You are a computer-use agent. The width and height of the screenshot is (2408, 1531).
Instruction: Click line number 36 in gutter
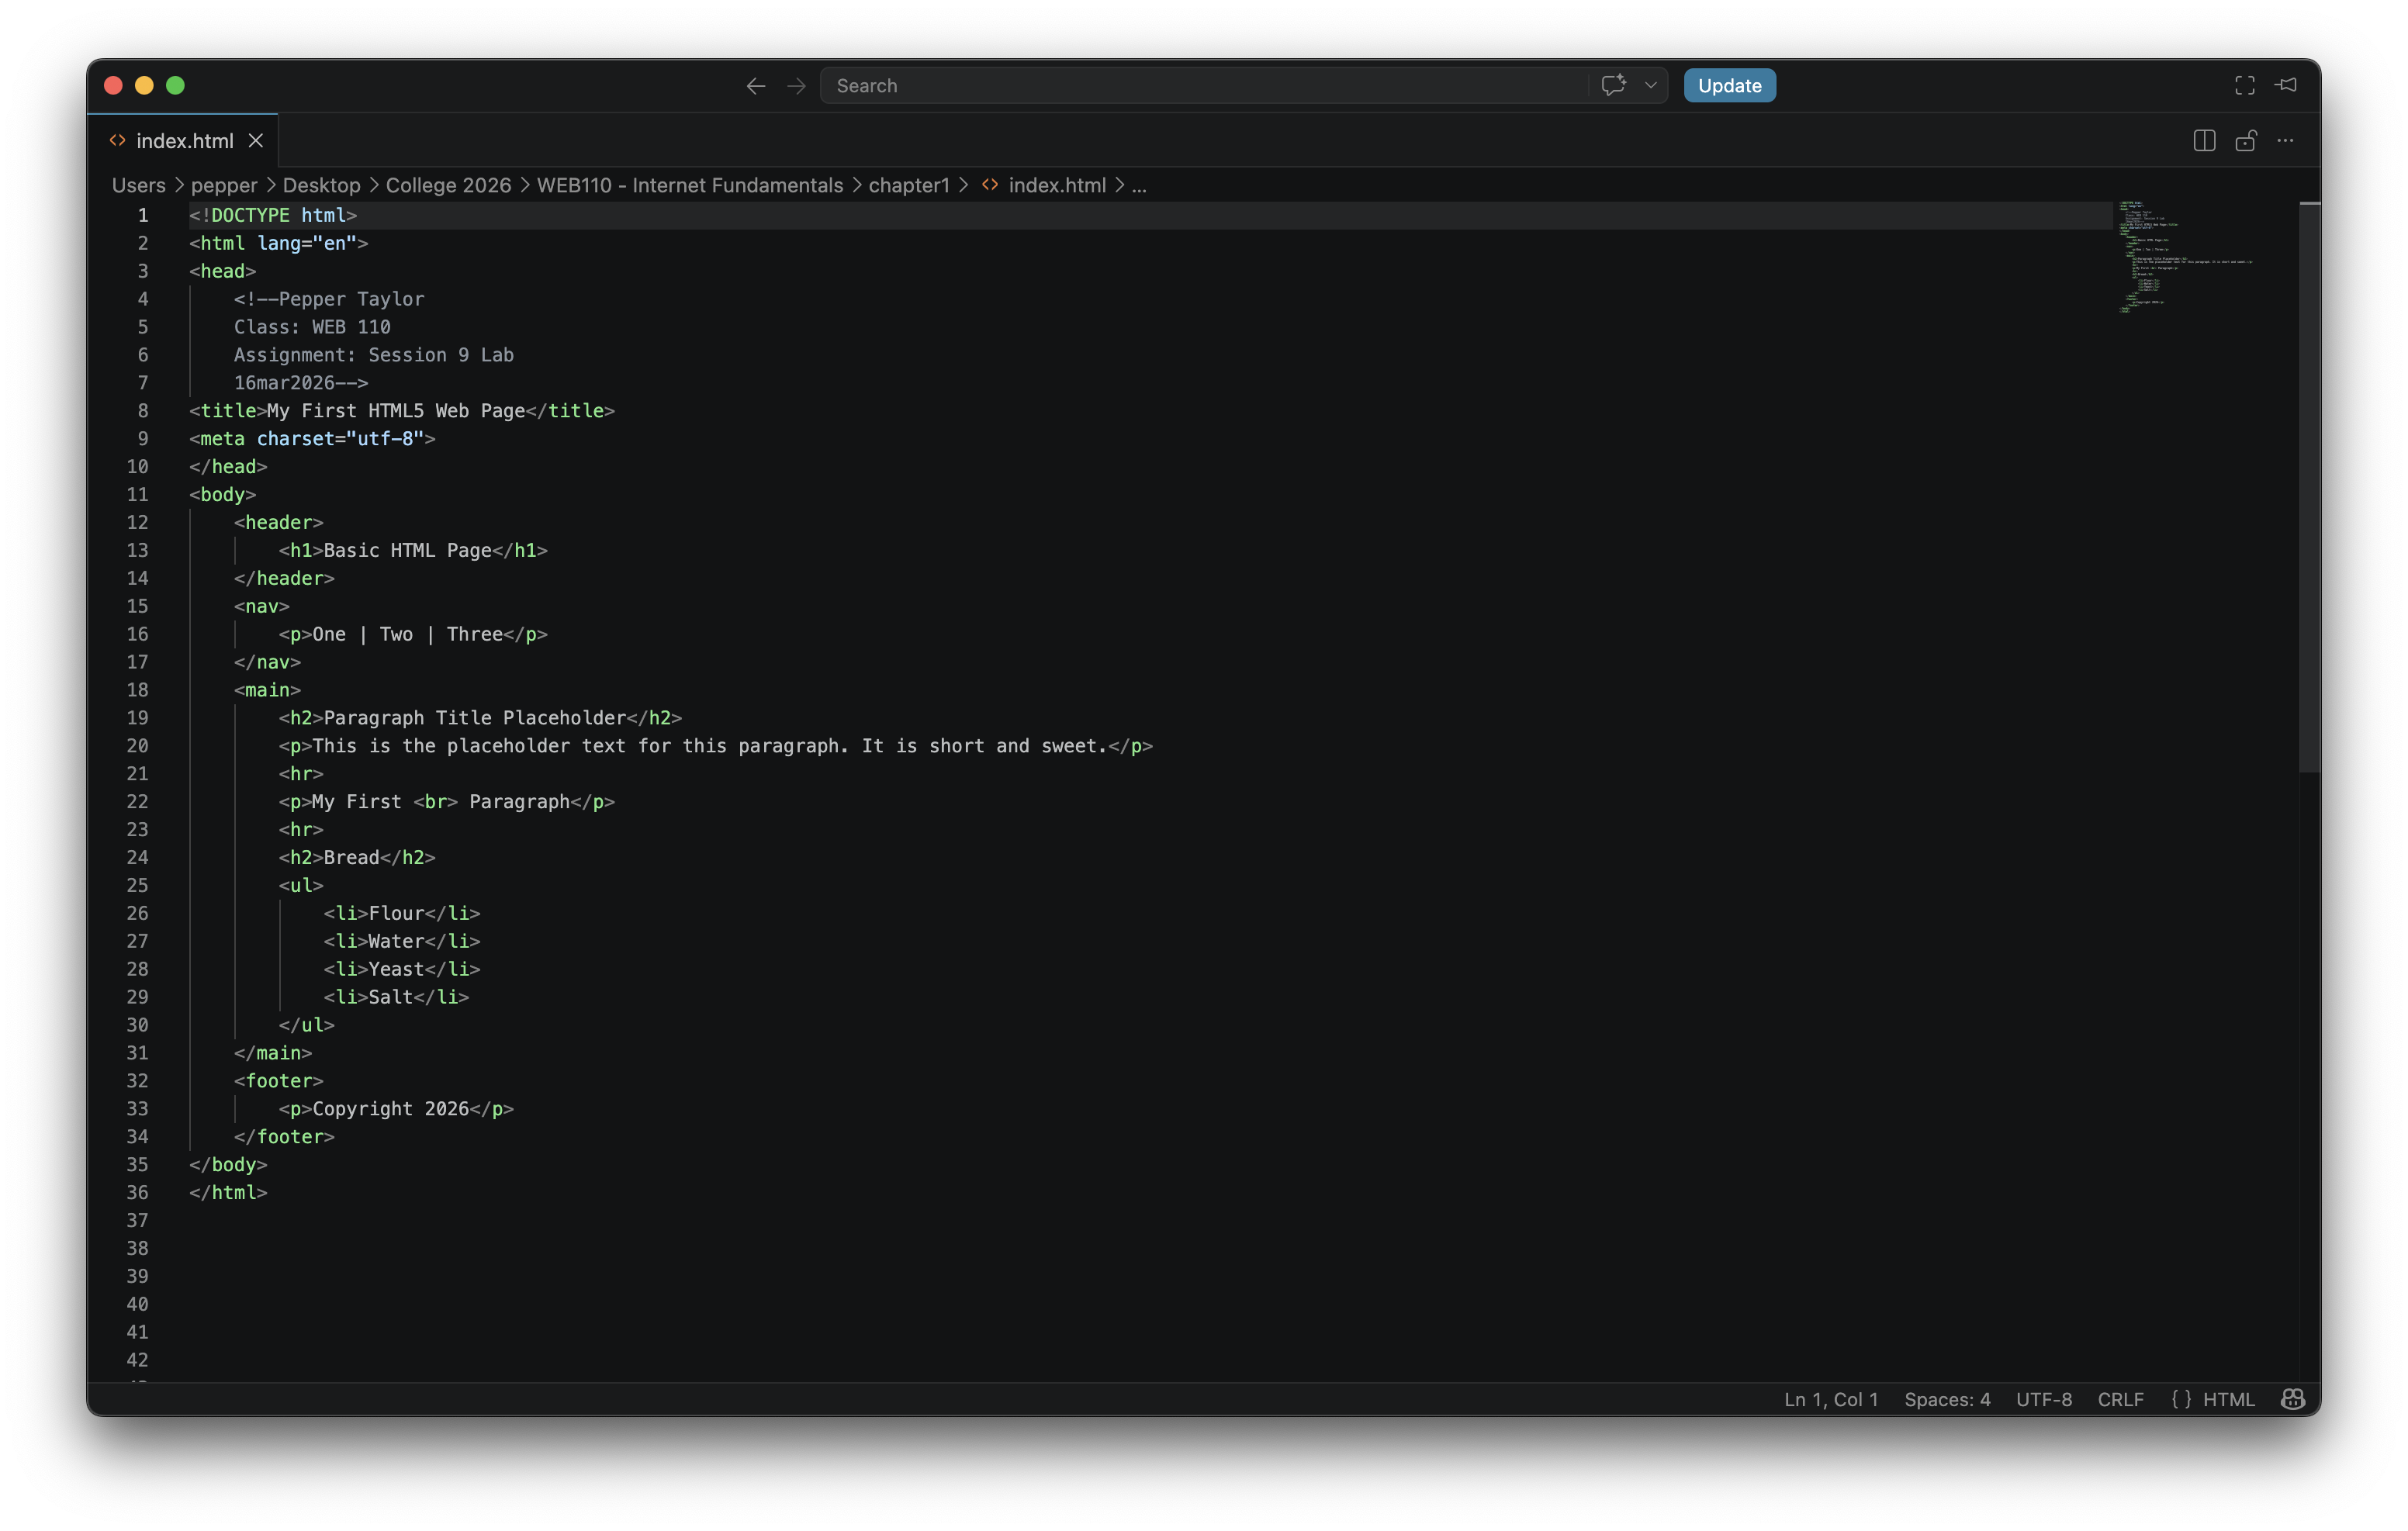[x=137, y=1192]
